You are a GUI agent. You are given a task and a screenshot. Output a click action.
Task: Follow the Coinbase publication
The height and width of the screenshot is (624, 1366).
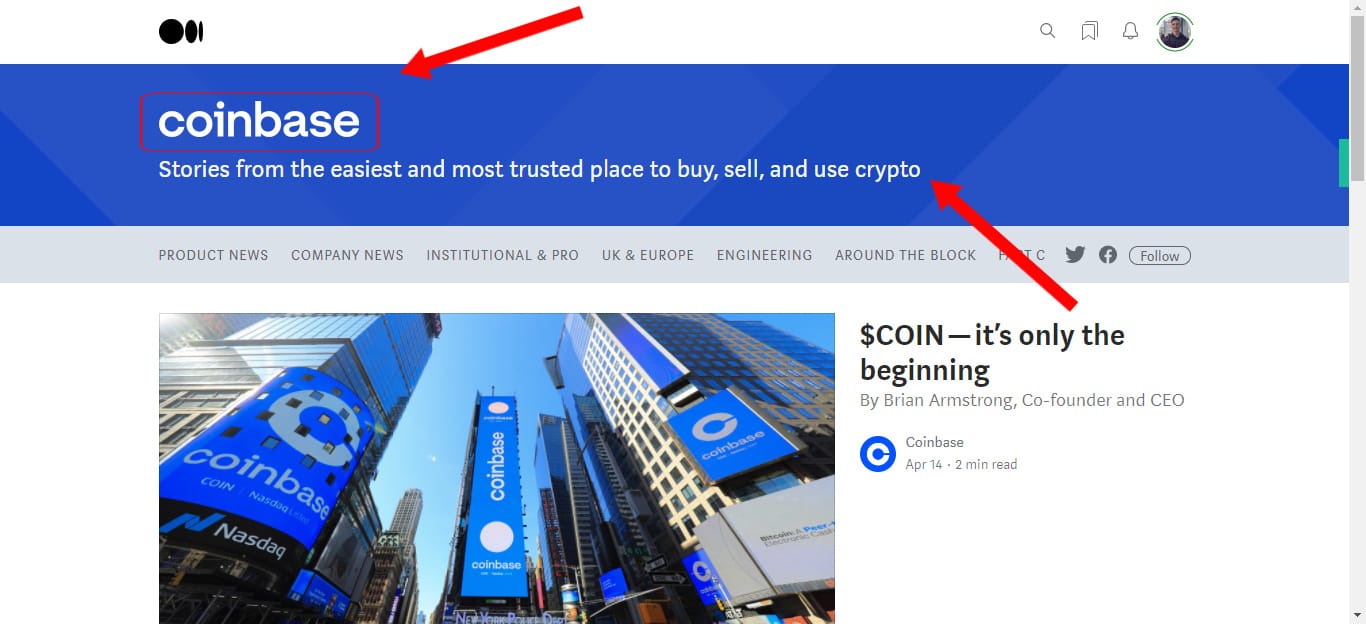click(x=1160, y=255)
